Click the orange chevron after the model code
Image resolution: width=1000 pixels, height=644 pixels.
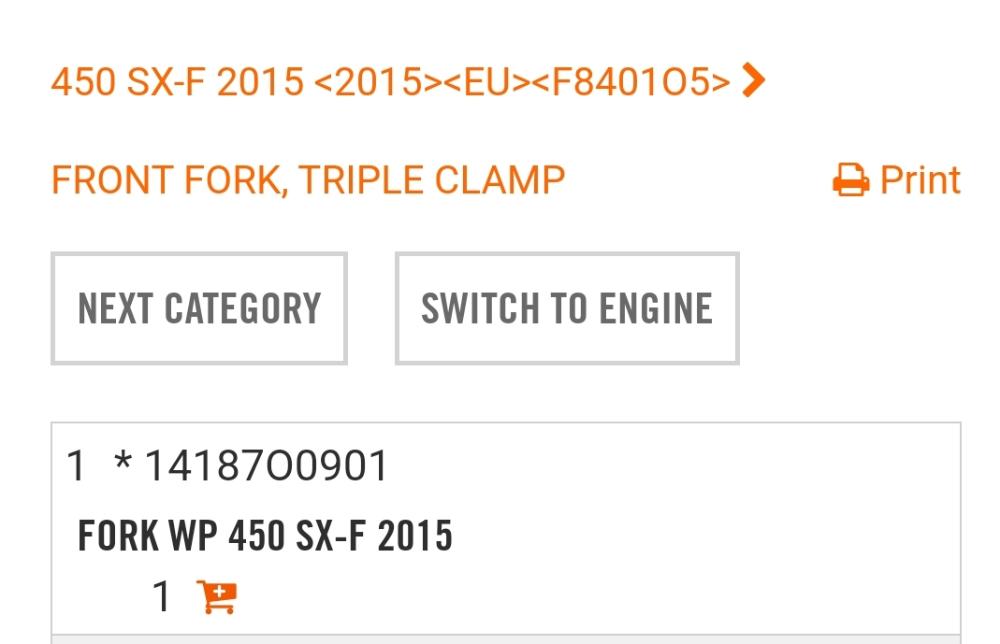[754, 80]
